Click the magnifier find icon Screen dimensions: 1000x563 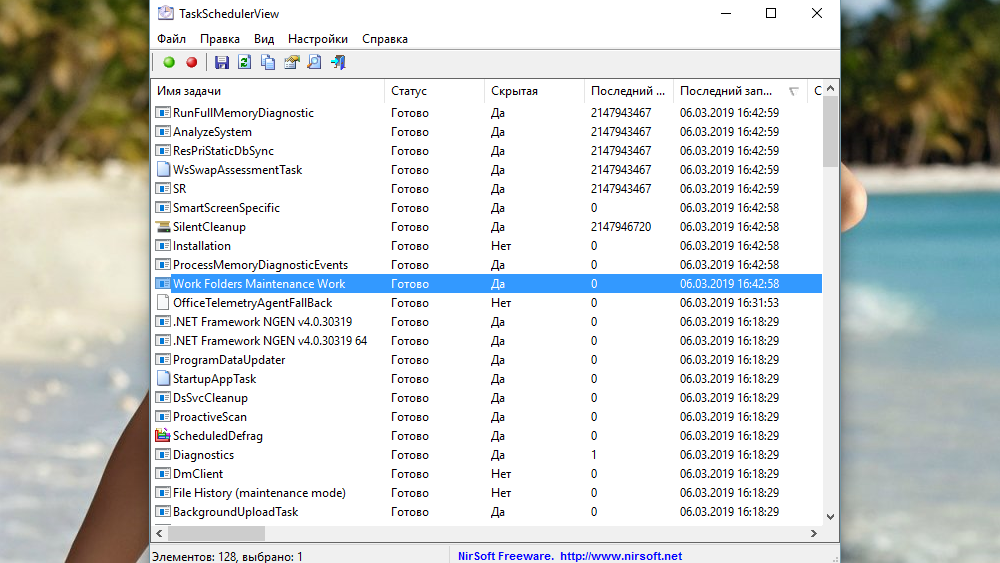314,63
